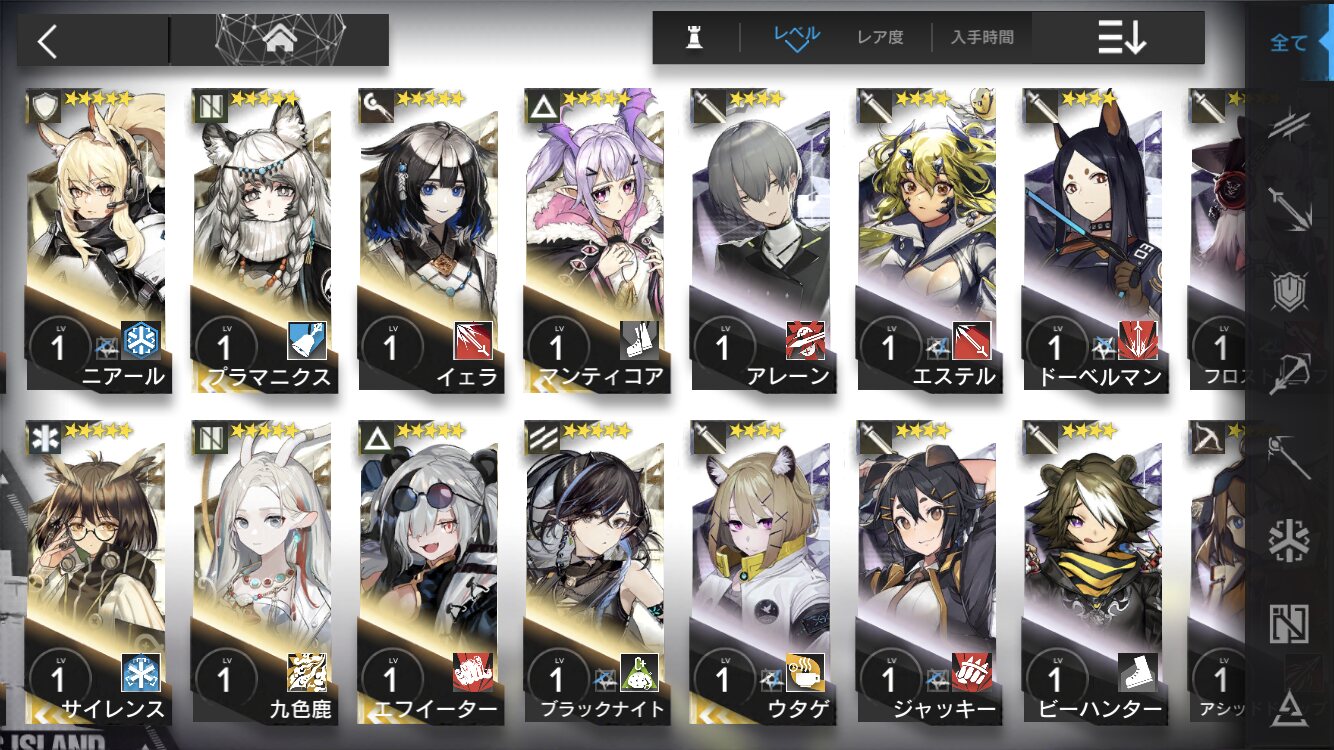Viewport: 1334px width, 750px height.
Task: Select the 全て class filter
Action: (1289, 42)
